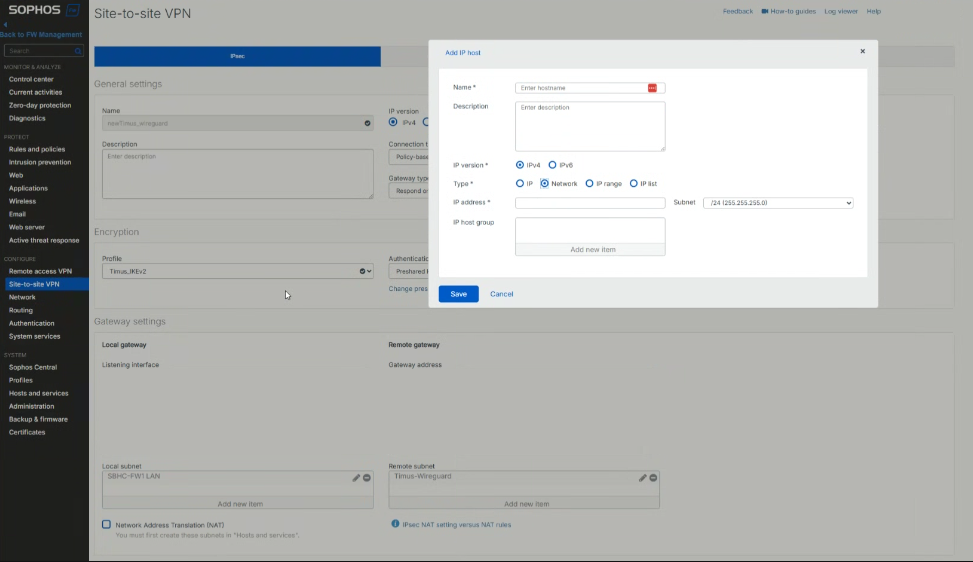Screen dimensions: 973x562
Task: Click Add new item under IP host group
Action: coord(590,249)
